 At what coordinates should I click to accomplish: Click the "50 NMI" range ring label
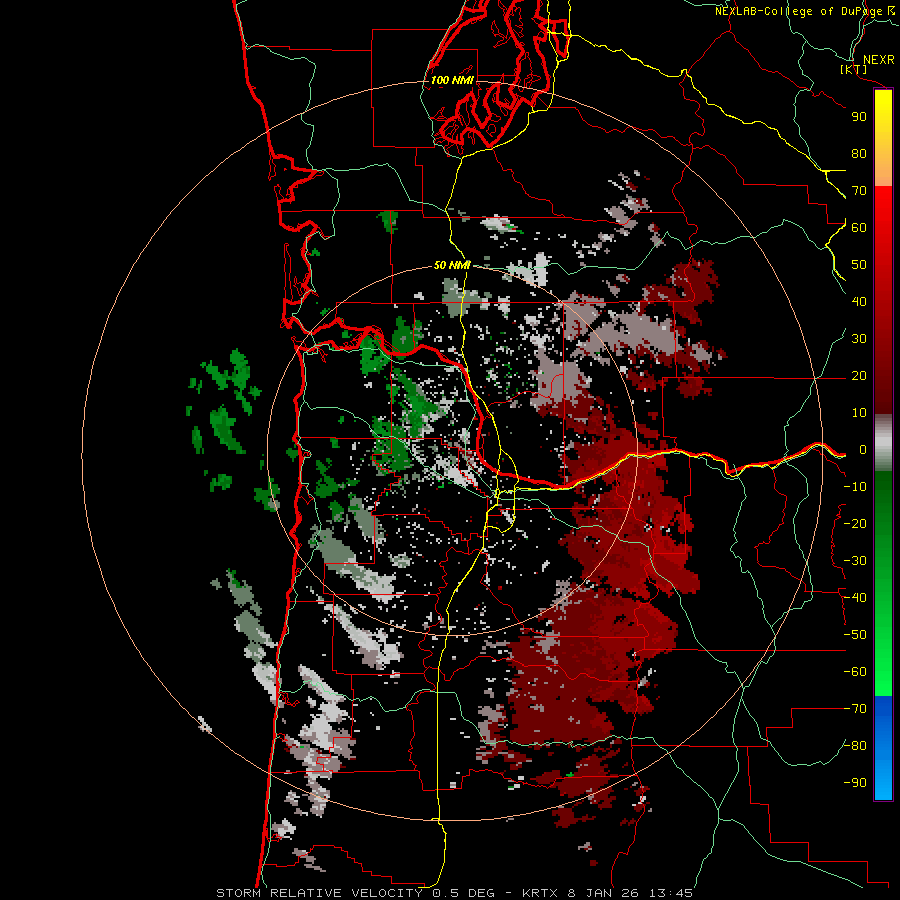(x=452, y=265)
